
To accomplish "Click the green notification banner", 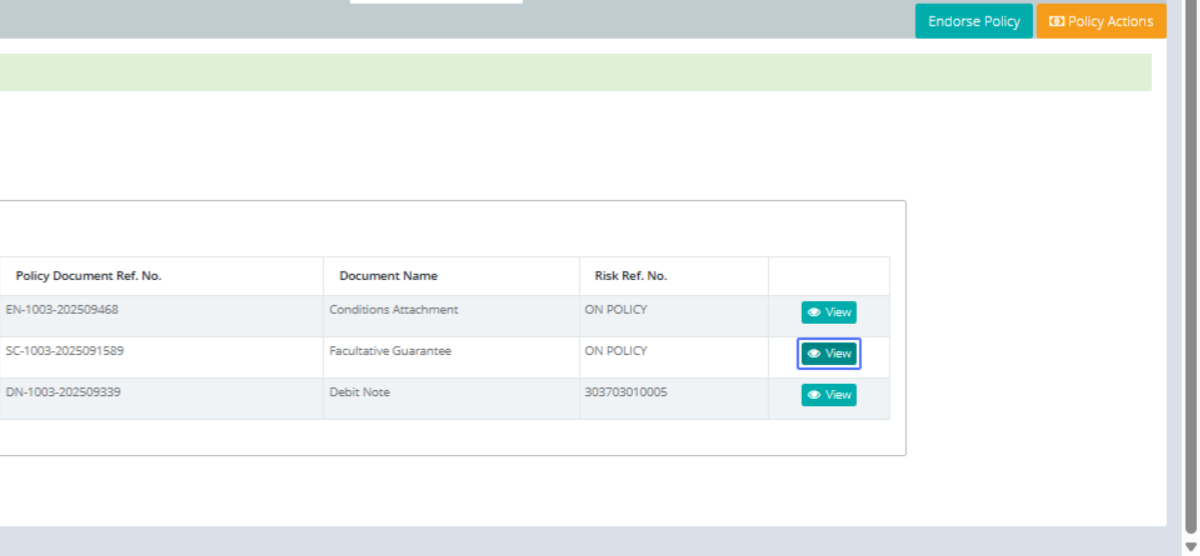I will point(575,72).
